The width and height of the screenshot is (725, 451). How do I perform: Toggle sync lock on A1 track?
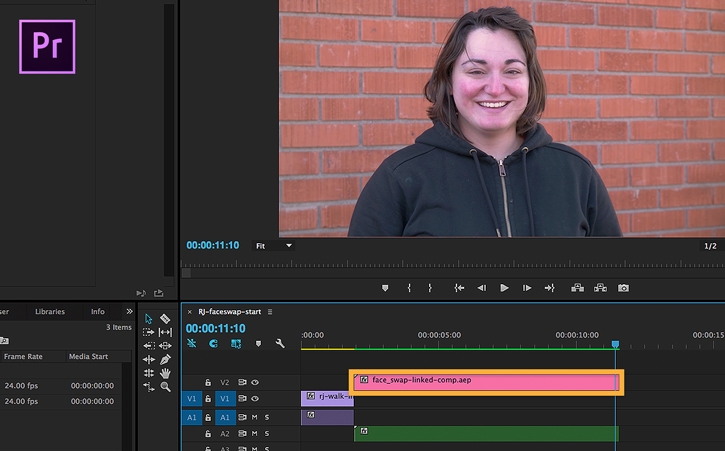pyautogui.click(x=242, y=417)
